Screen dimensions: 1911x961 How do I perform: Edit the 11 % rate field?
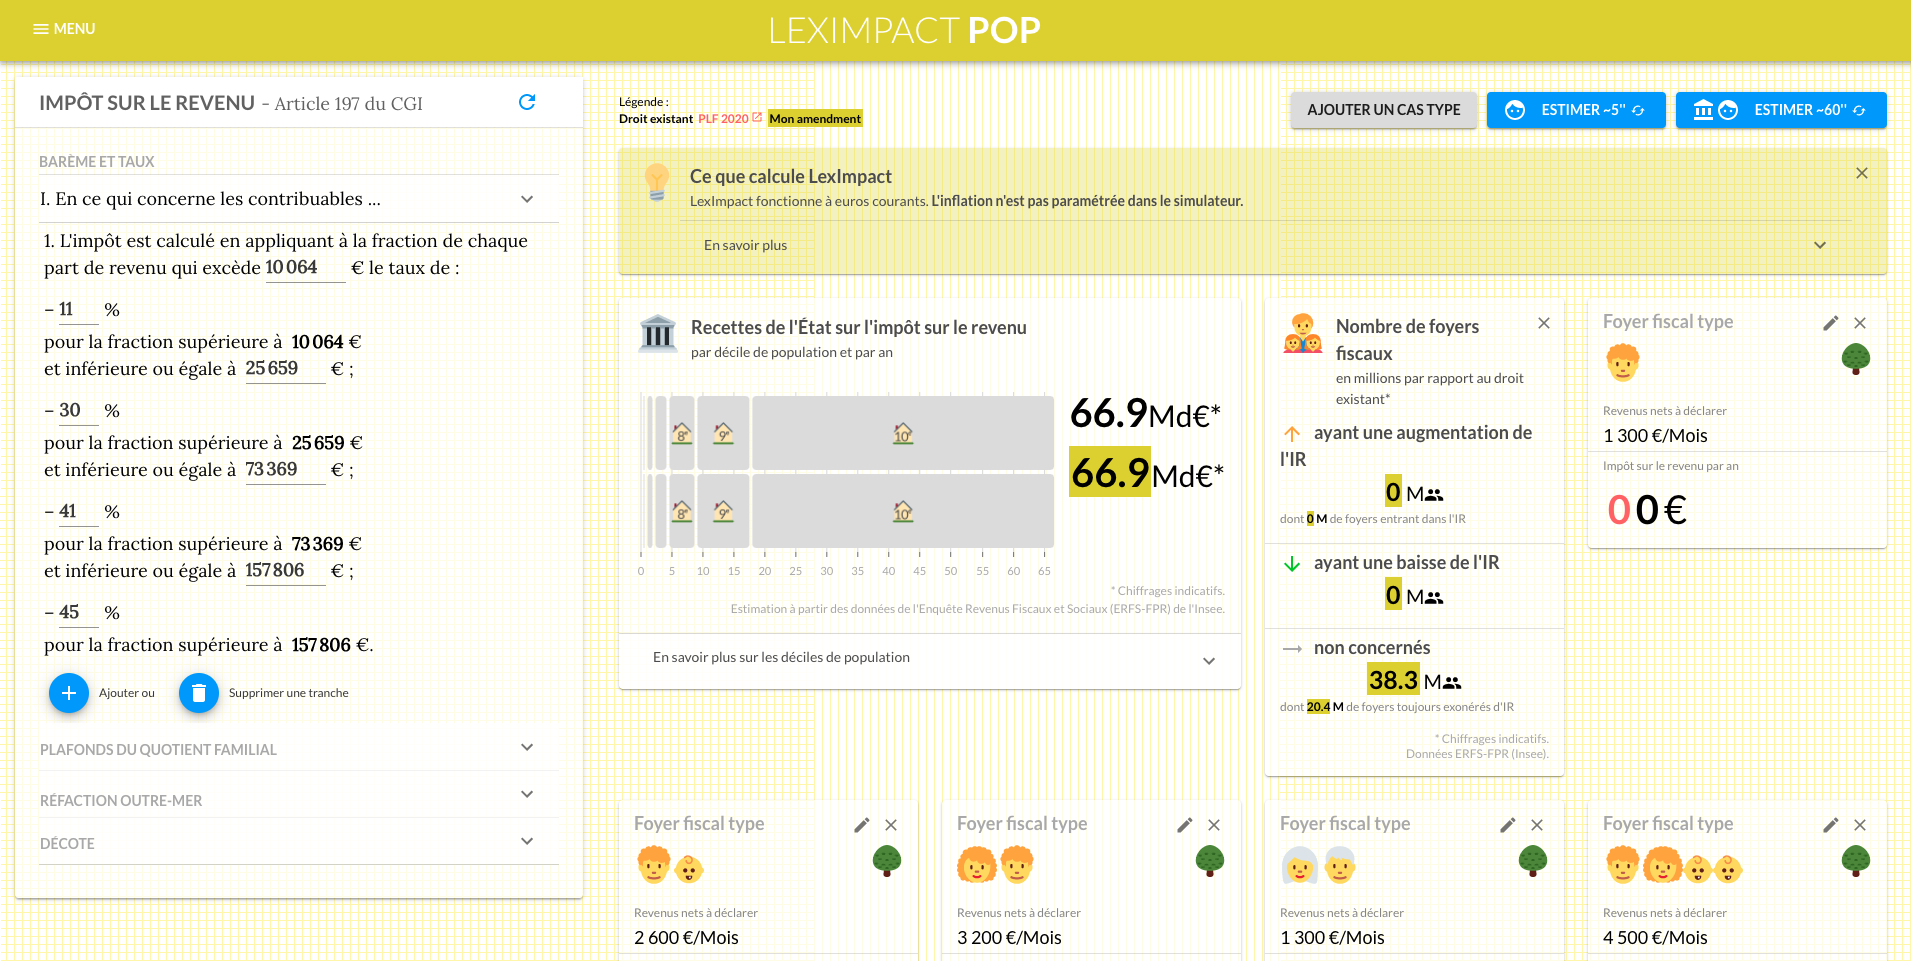point(78,310)
